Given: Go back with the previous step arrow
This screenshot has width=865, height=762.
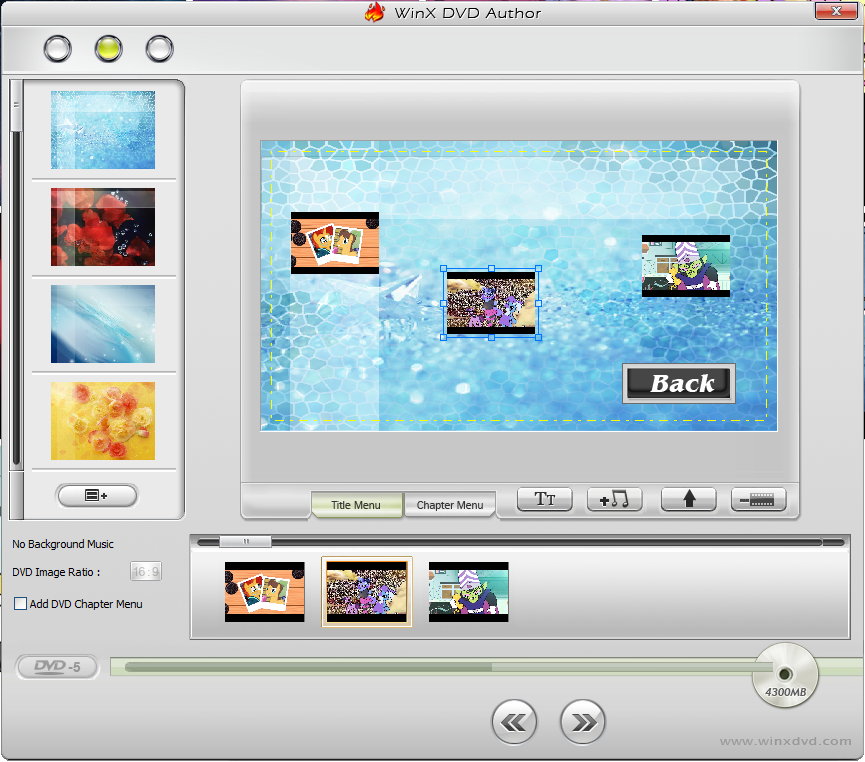Looking at the screenshot, I should (x=514, y=722).
